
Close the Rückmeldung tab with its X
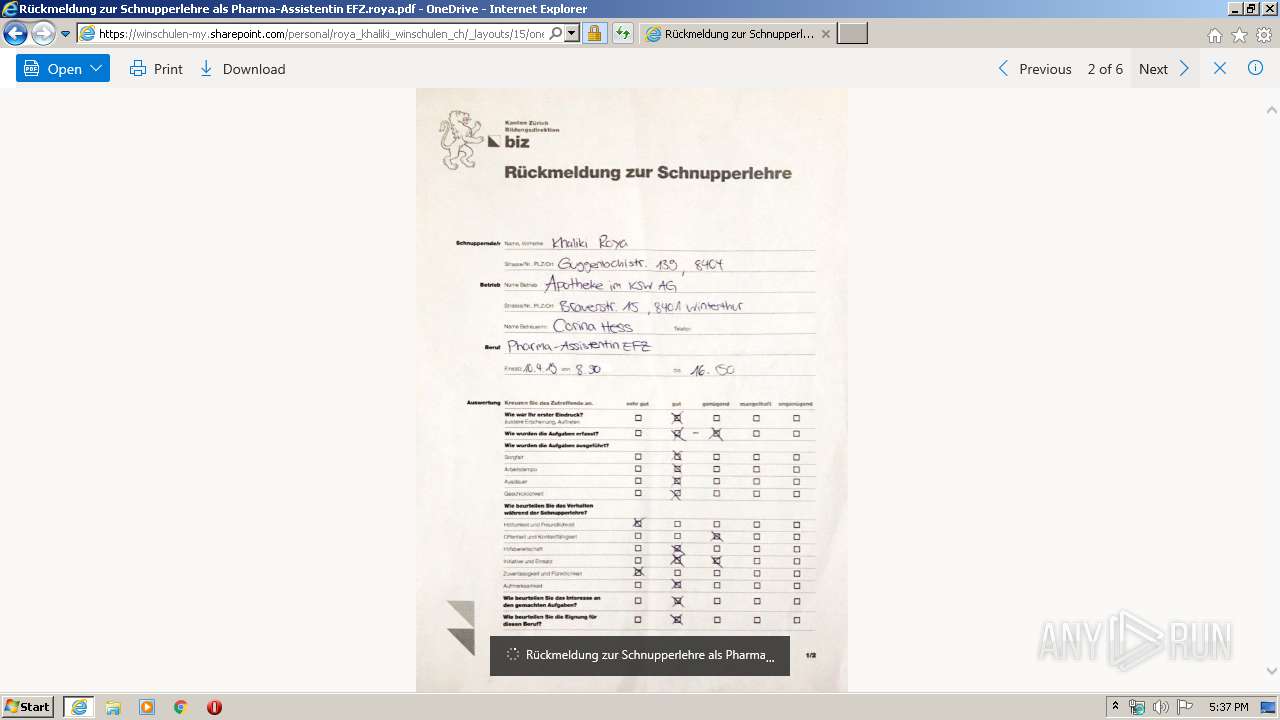(x=826, y=33)
